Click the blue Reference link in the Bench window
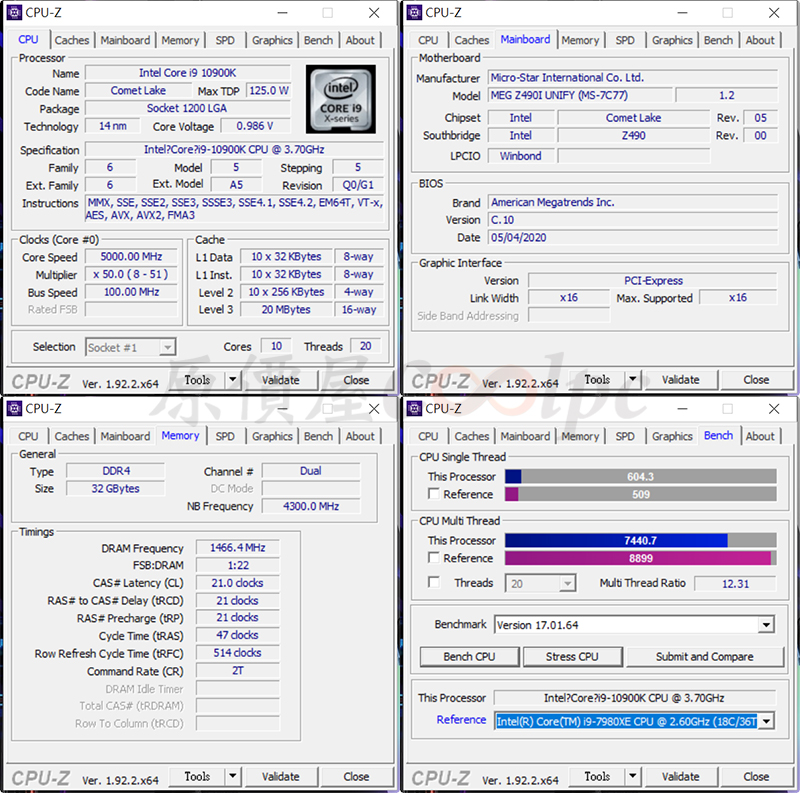This screenshot has height=793, width=800. [x=461, y=720]
